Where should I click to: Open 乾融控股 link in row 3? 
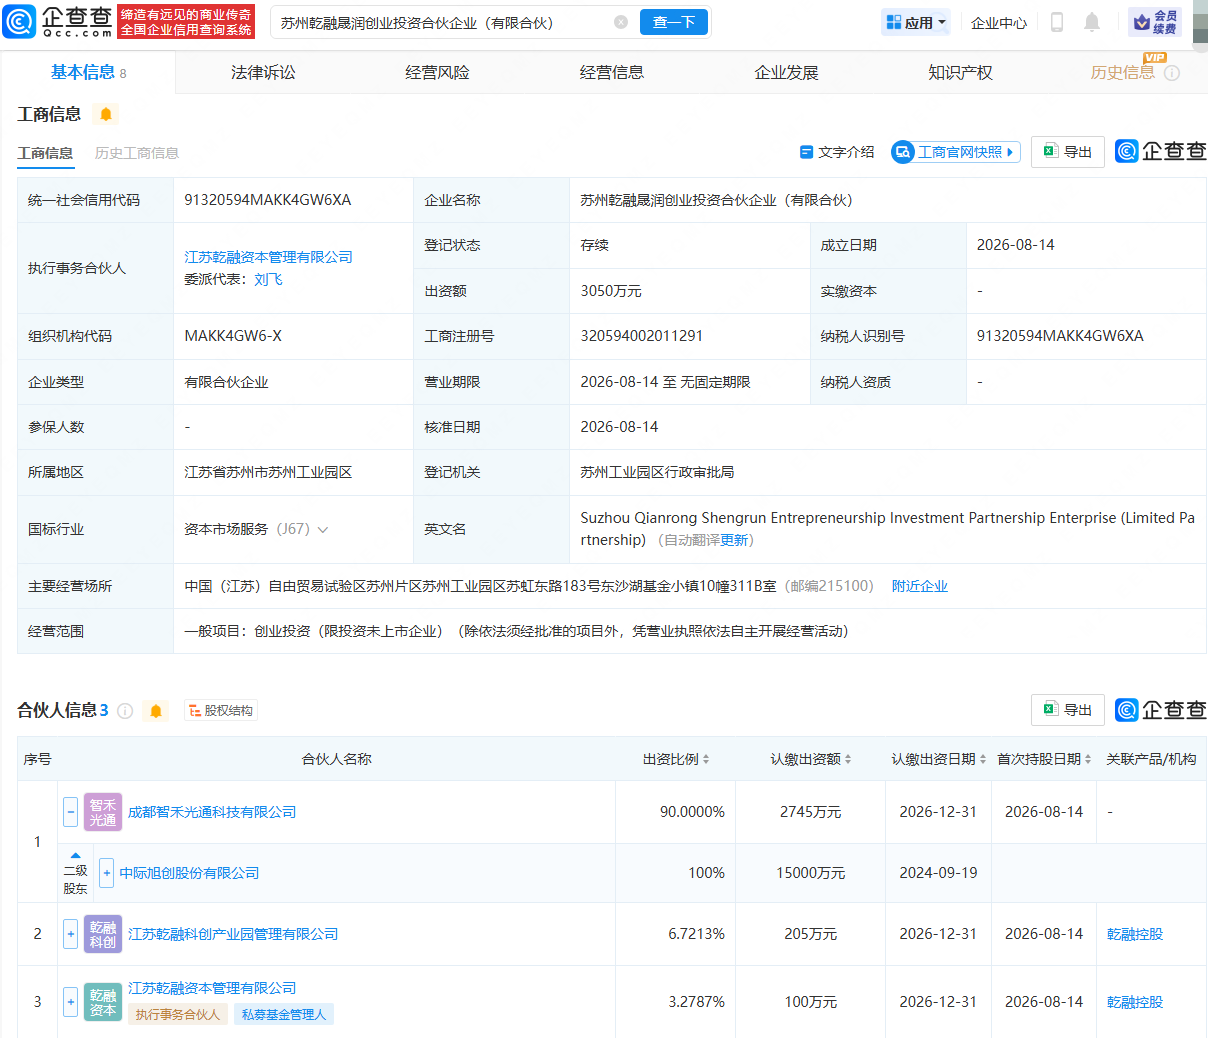[x=1135, y=1002]
